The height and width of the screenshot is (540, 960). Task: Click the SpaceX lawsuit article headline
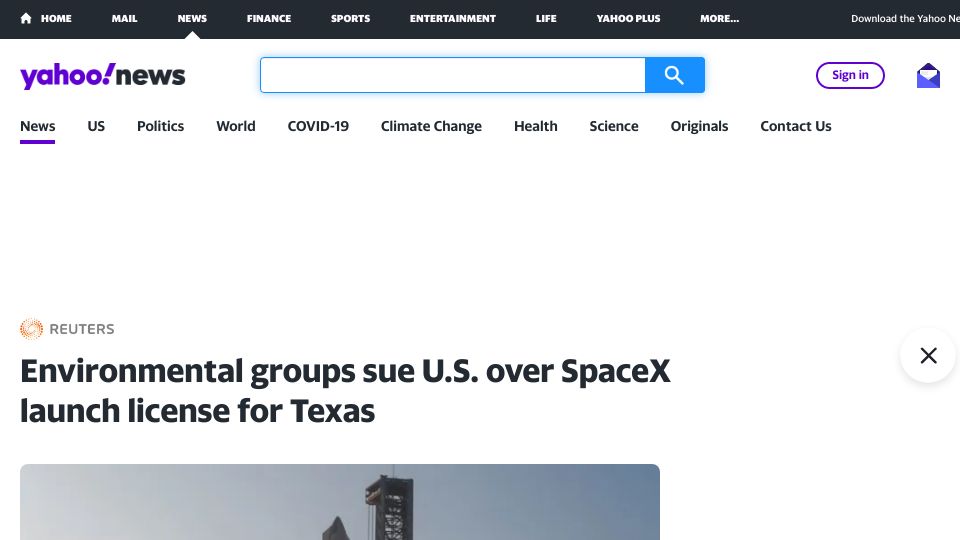pos(345,391)
